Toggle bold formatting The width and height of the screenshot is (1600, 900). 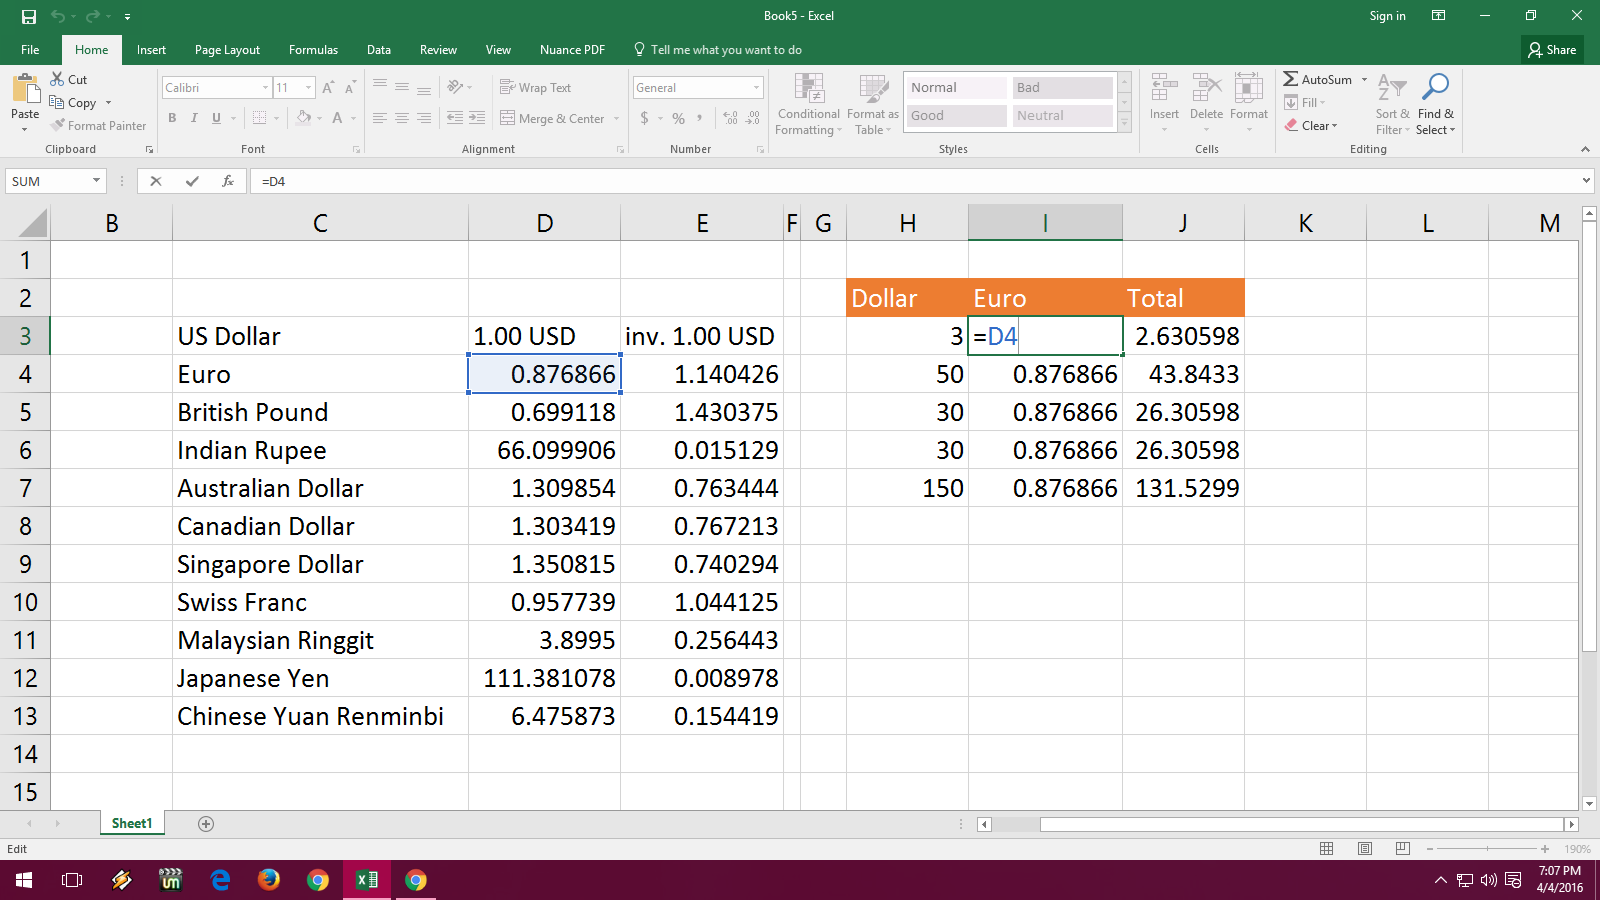169,118
